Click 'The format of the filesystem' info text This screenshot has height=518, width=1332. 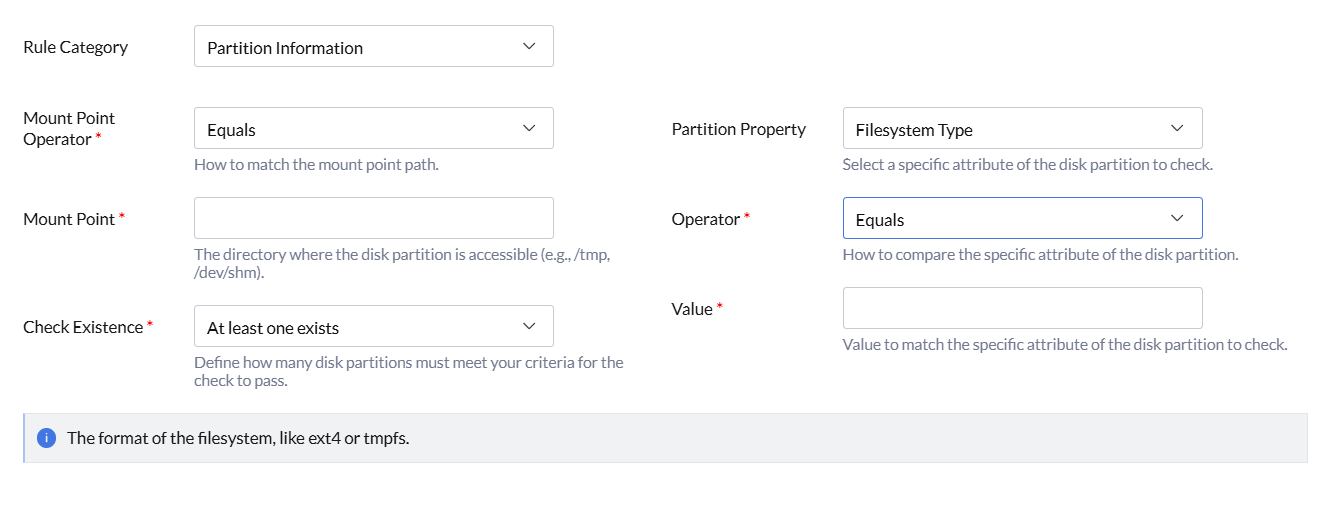238,438
